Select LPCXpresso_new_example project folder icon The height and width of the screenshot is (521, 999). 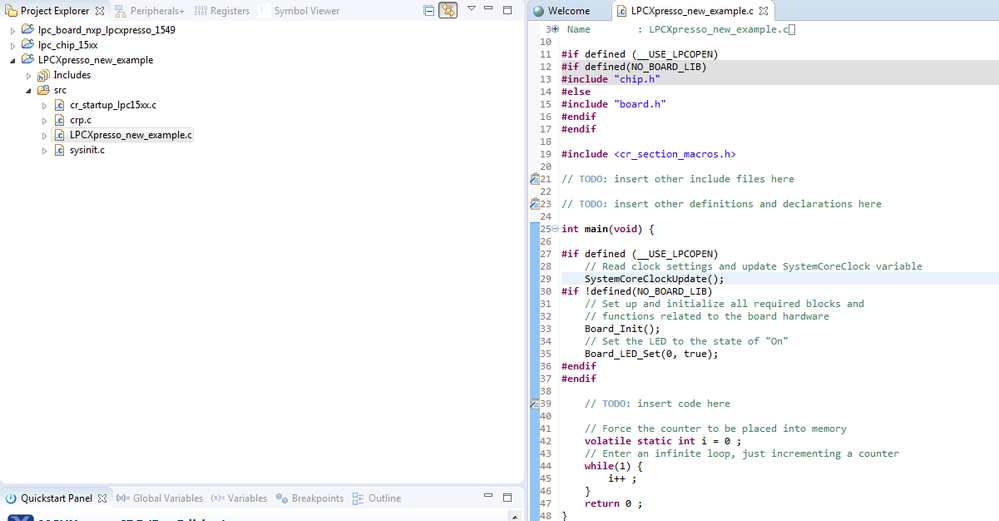point(27,59)
